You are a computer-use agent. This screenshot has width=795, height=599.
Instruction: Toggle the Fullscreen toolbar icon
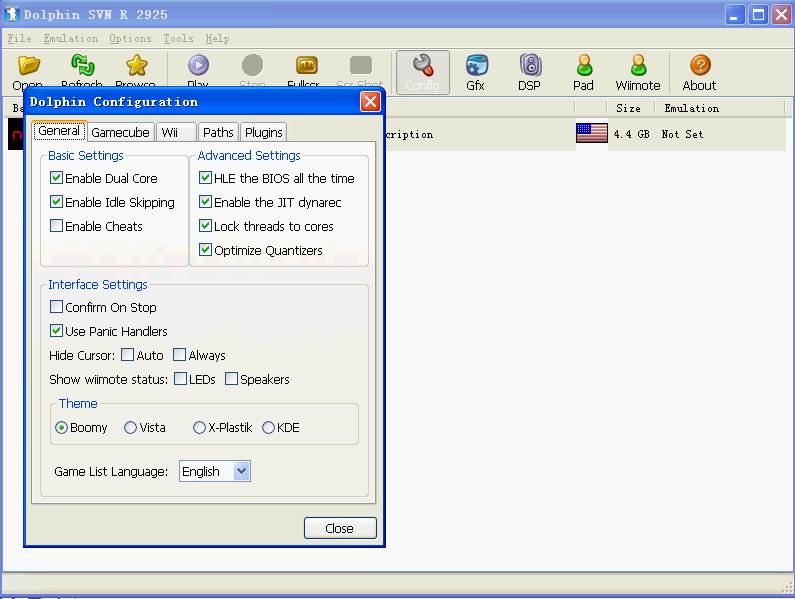pyautogui.click(x=307, y=65)
